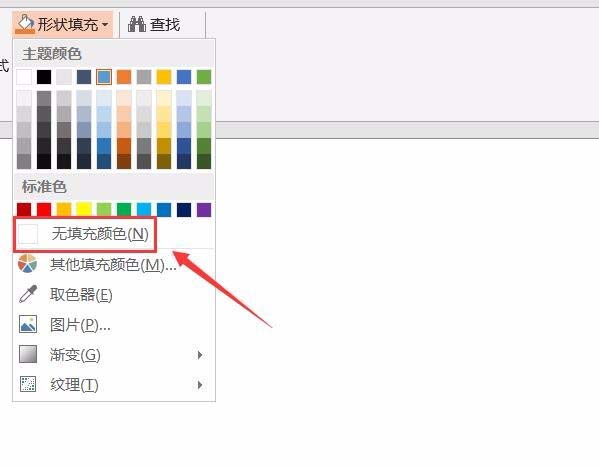
Task: Pick darkest green shade in theme column
Action: (x=204, y=161)
